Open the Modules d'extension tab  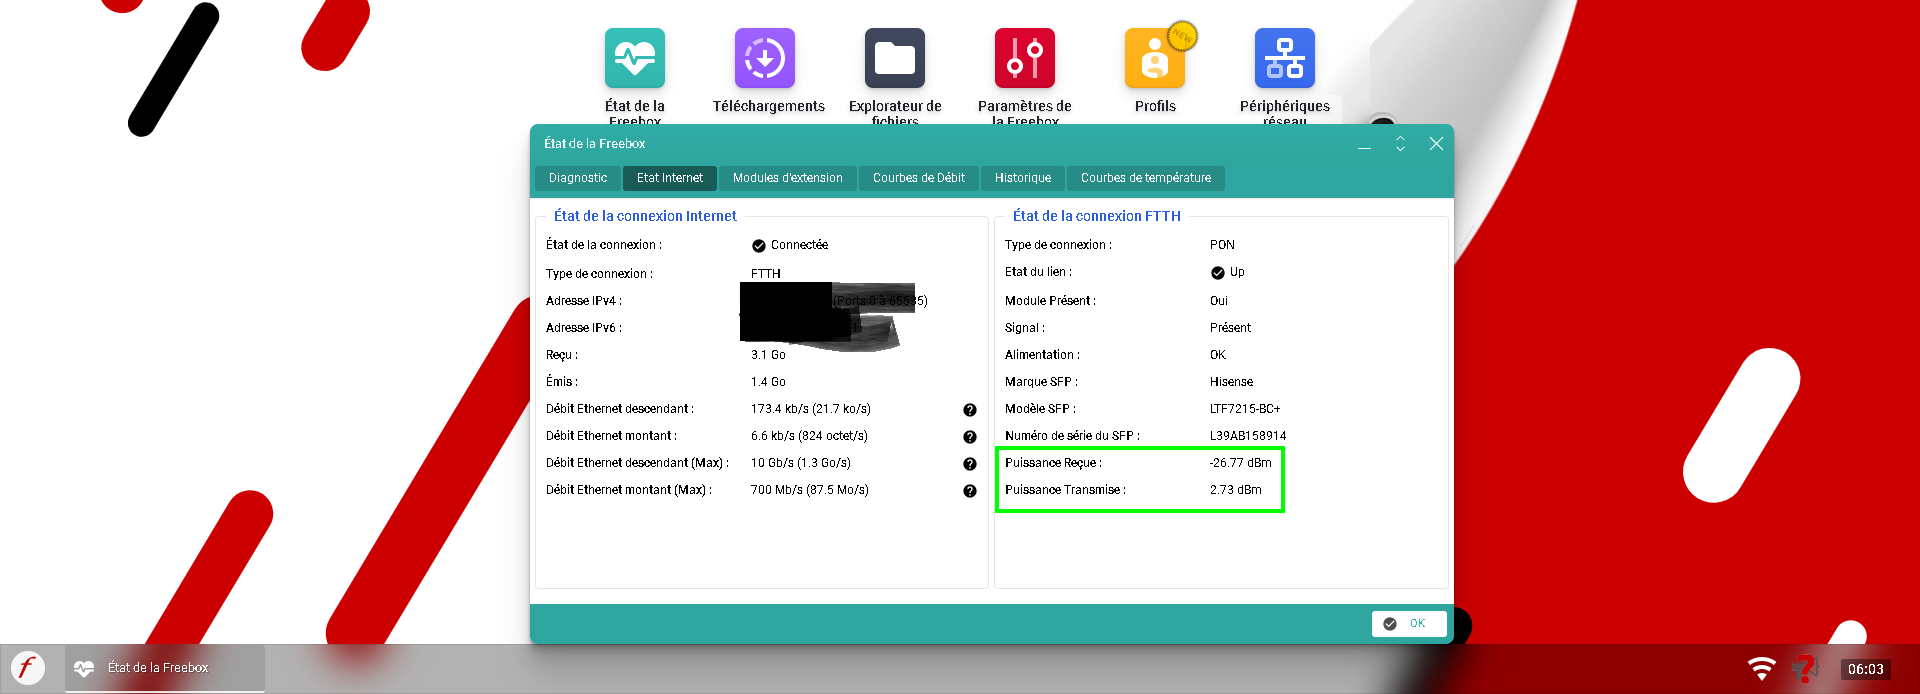(x=787, y=178)
